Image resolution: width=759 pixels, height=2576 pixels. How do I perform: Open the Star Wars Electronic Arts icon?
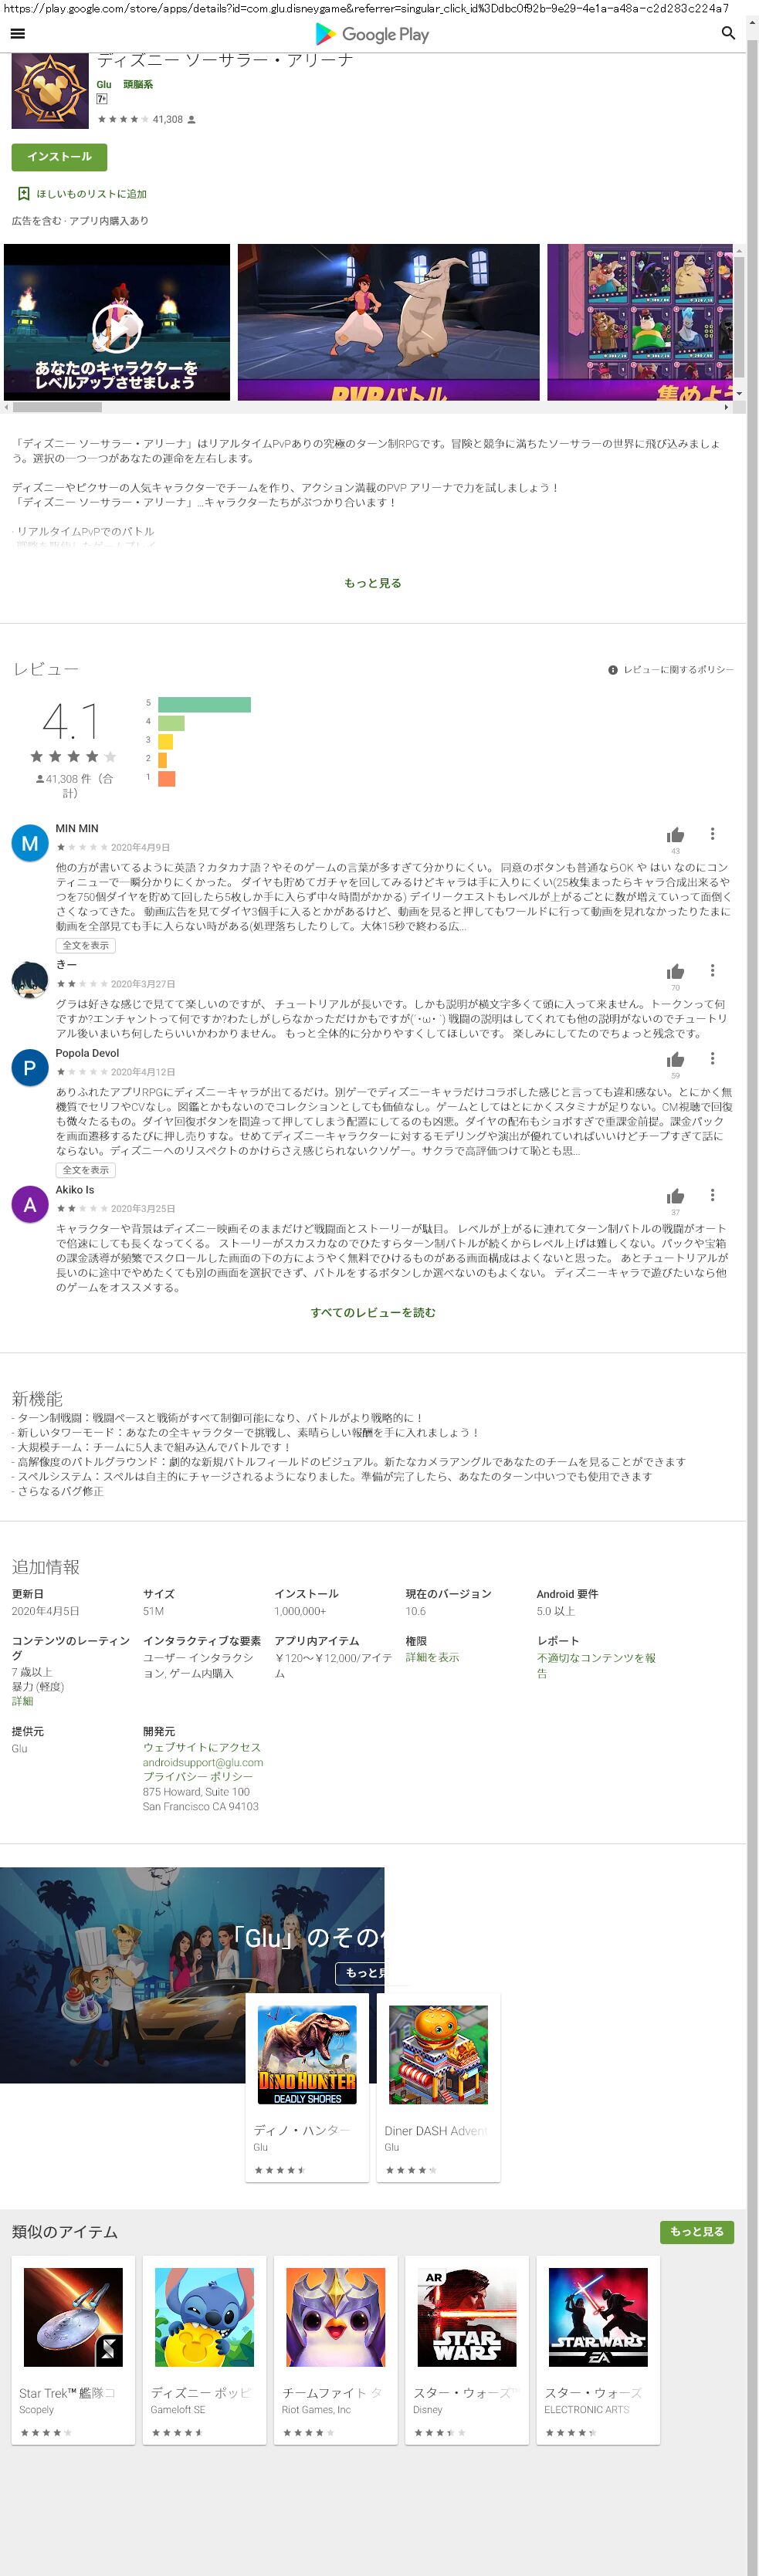tap(598, 2316)
